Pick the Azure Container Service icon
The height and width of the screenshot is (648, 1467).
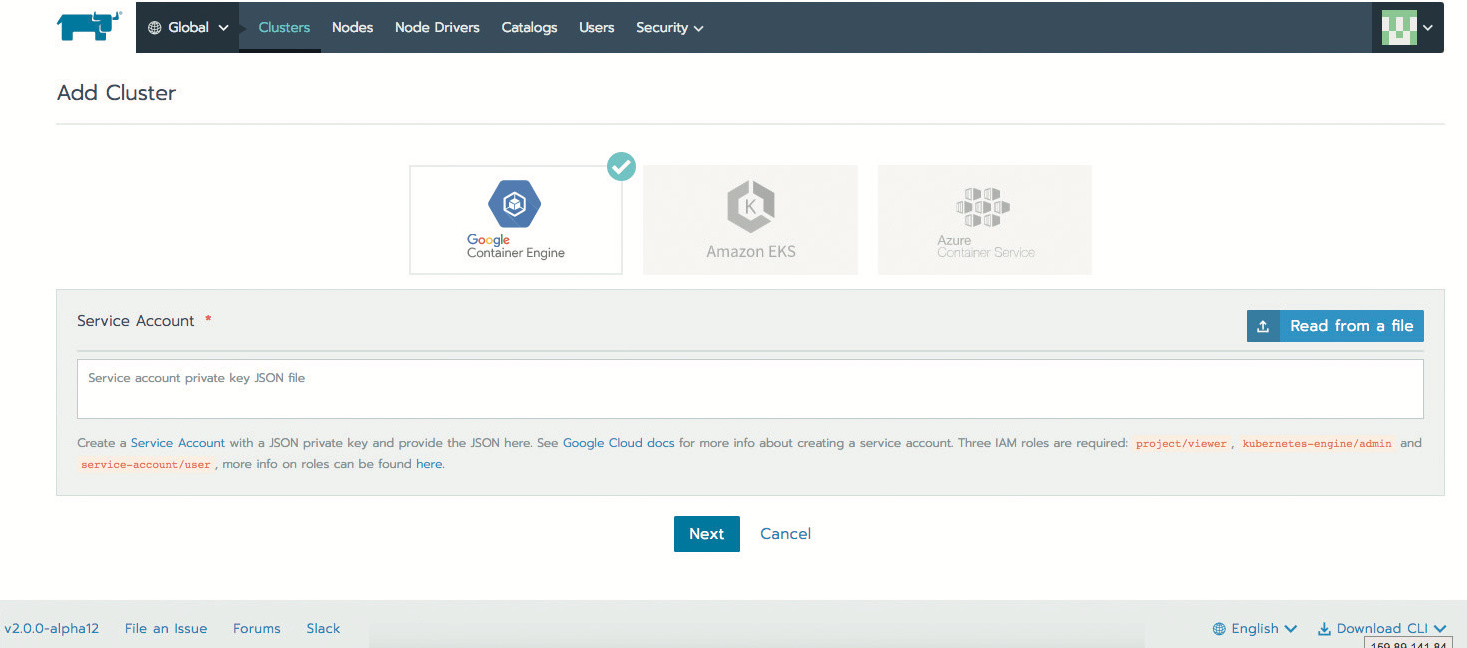(x=984, y=206)
